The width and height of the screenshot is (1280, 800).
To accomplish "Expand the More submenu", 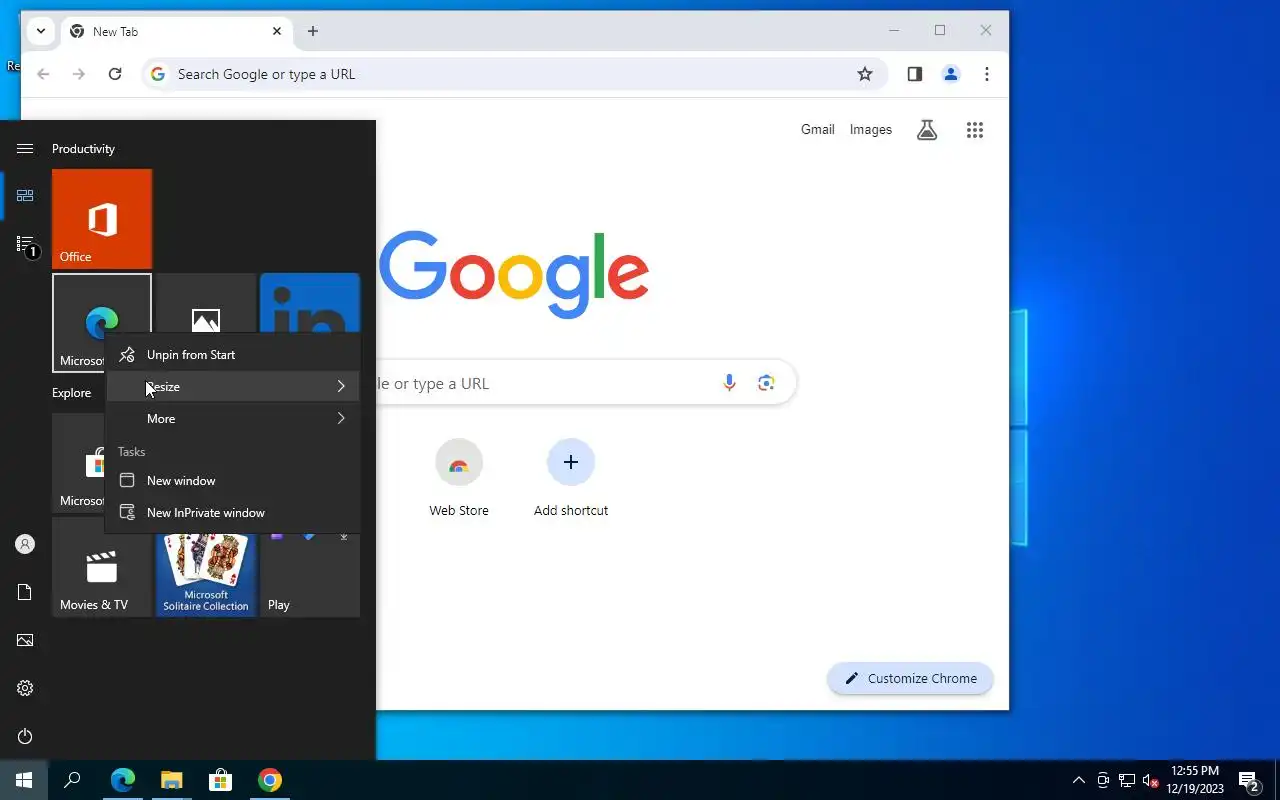I will pos(232,419).
